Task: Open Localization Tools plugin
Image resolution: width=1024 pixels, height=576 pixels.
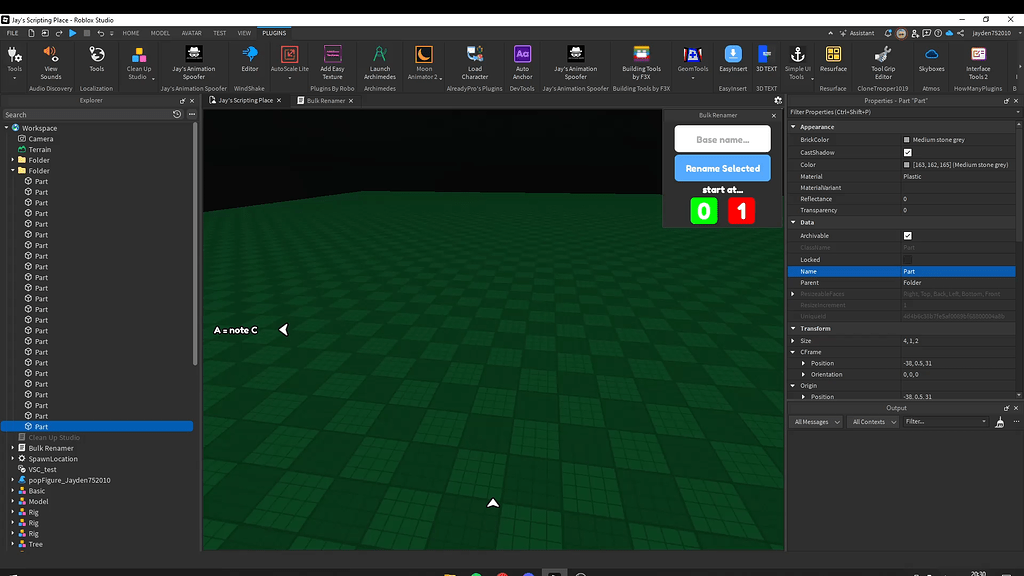Action: click(x=97, y=59)
